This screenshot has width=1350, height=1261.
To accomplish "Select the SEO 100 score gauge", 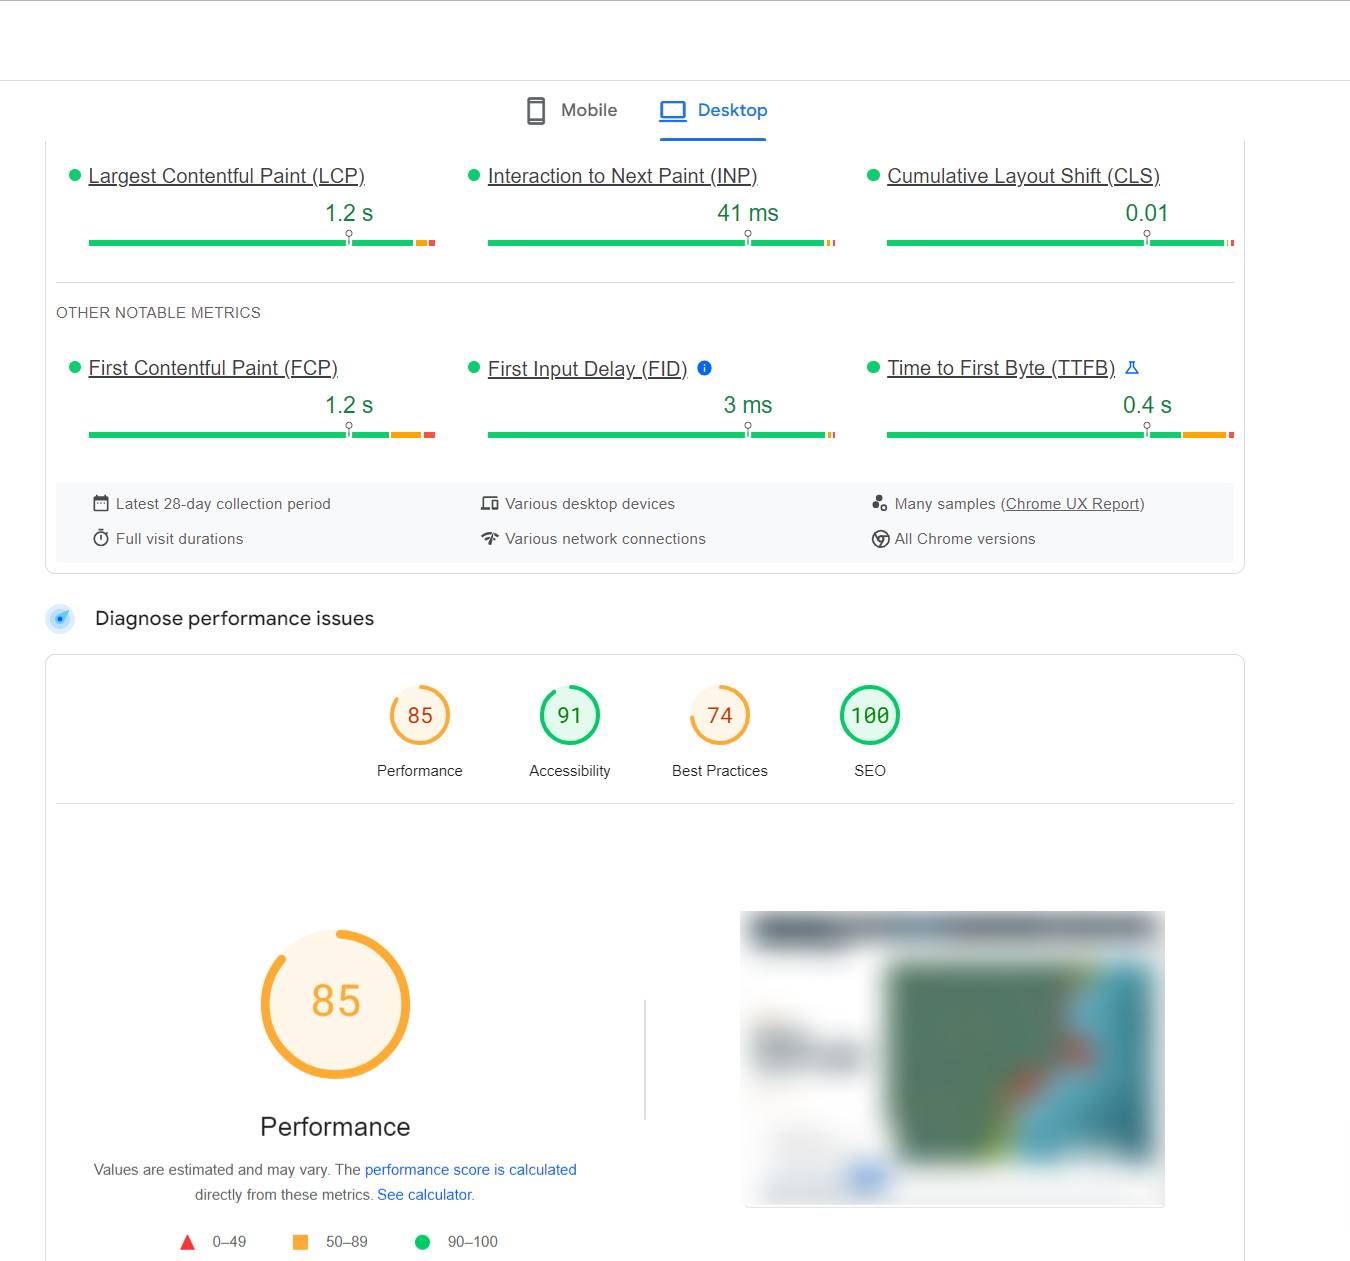I will coord(870,715).
